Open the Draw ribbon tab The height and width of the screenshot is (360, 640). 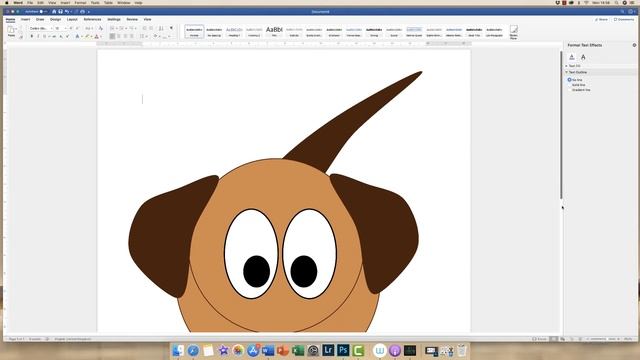(40, 19)
